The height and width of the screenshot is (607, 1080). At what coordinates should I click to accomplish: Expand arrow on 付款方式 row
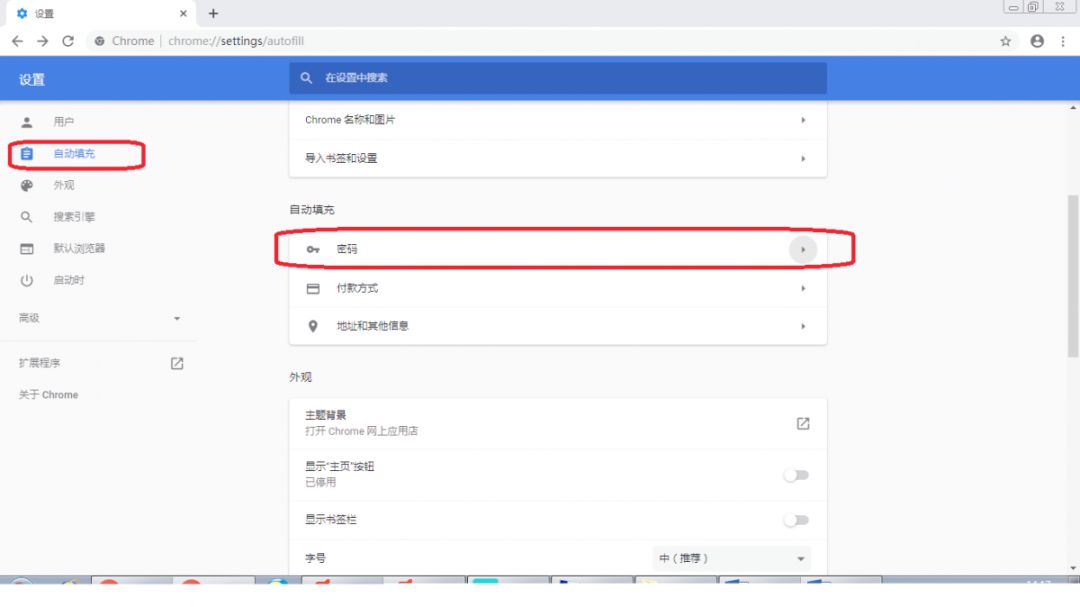803,288
